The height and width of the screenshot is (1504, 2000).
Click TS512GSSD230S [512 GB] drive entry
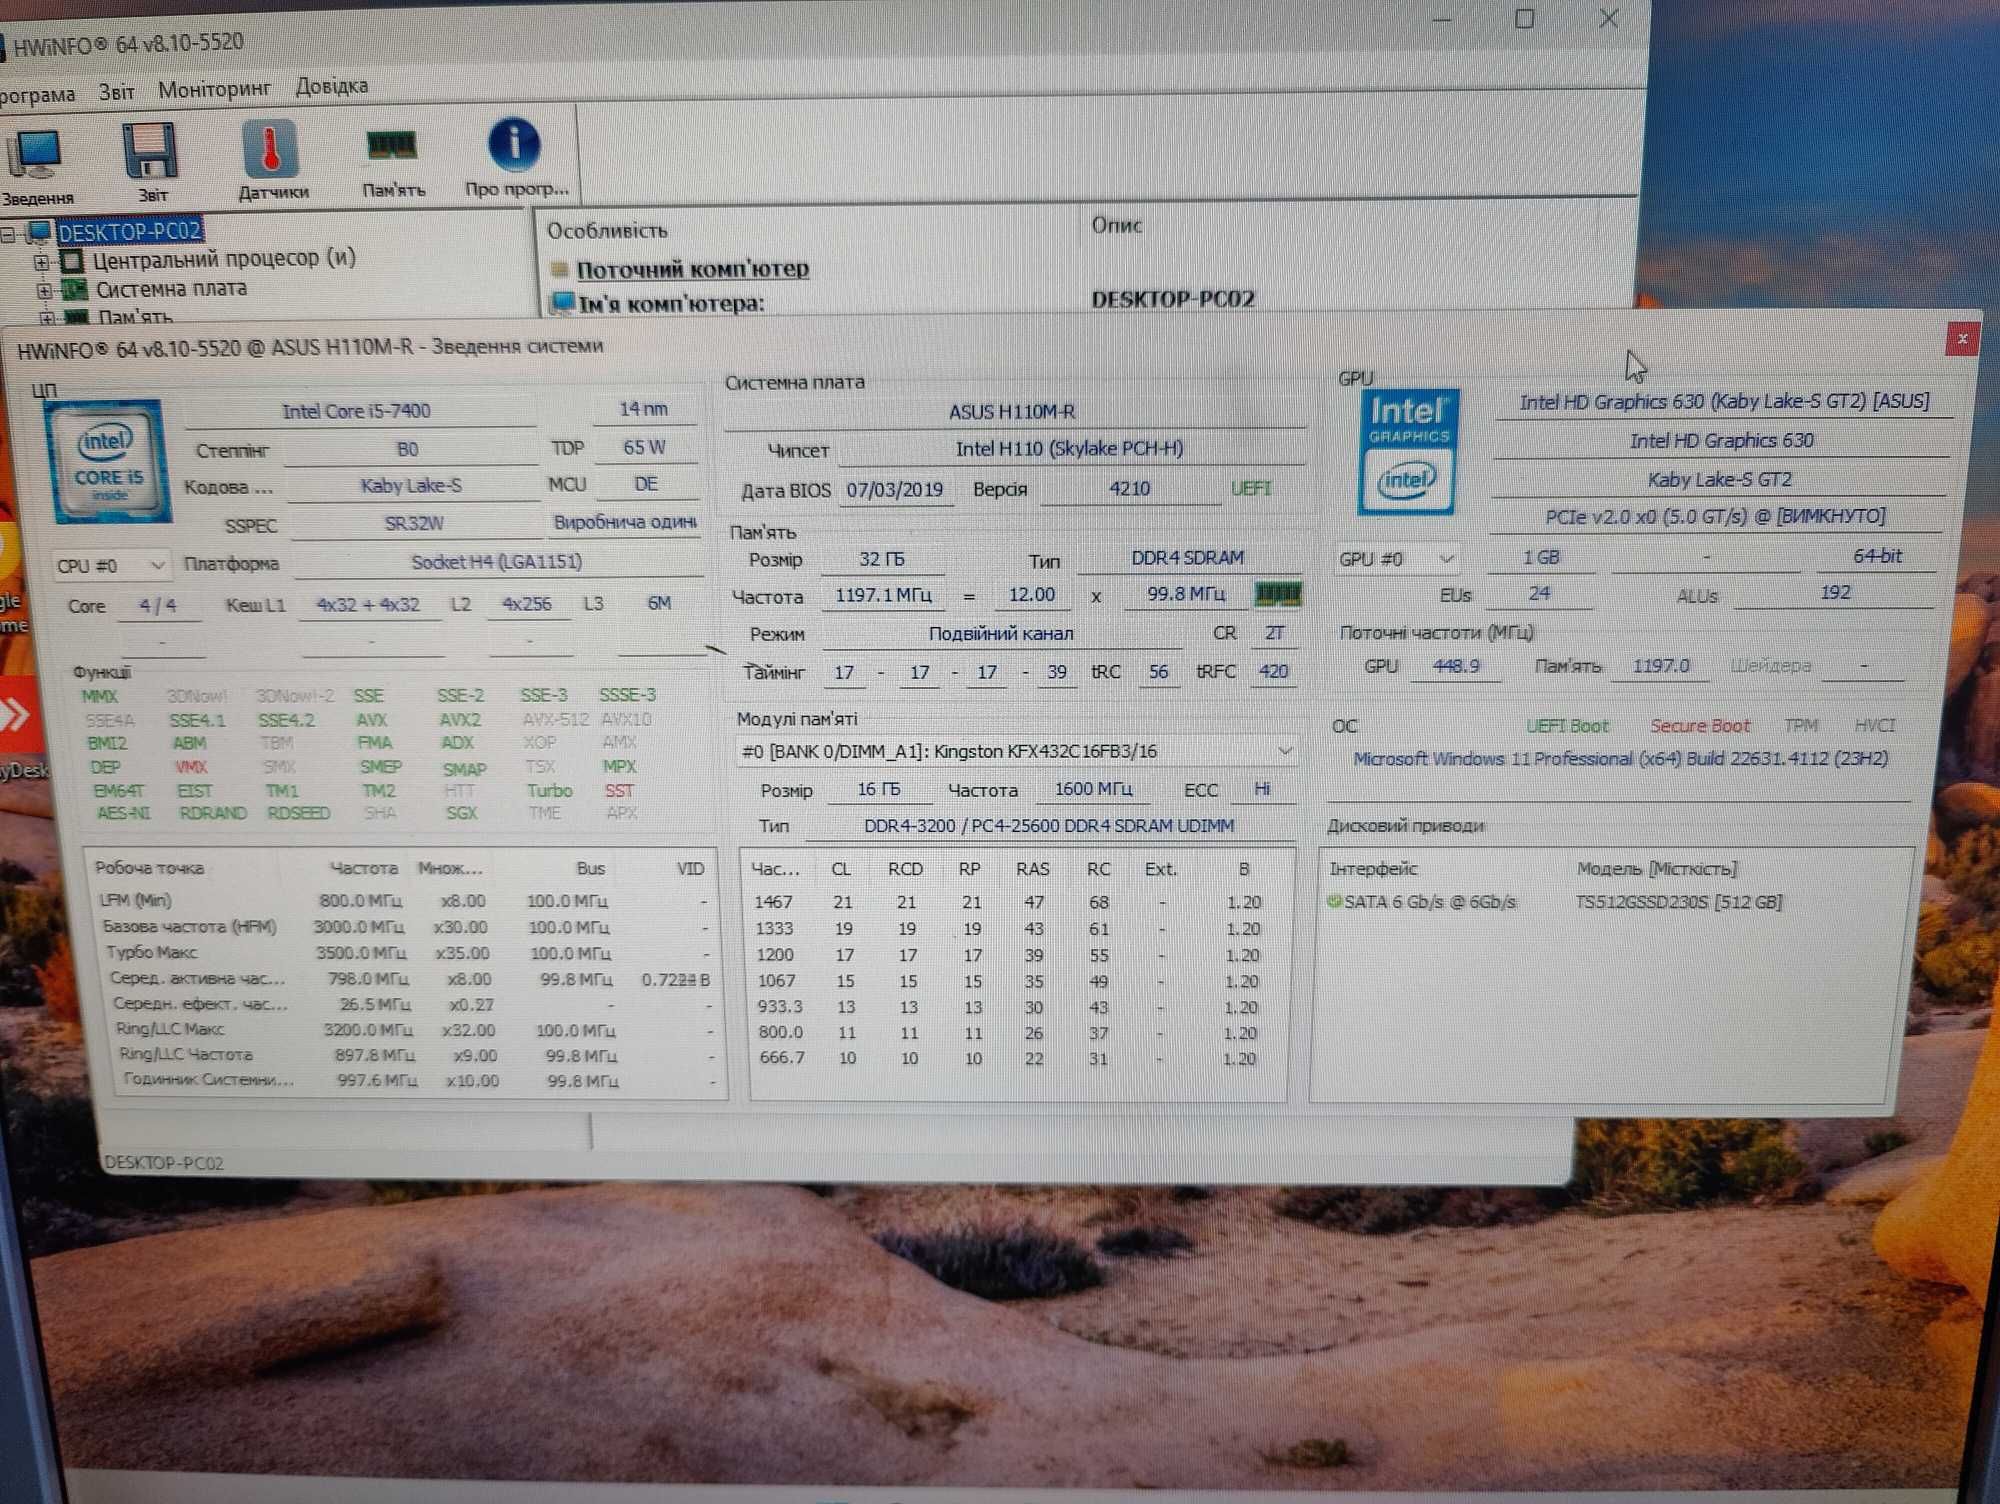coord(1678,902)
